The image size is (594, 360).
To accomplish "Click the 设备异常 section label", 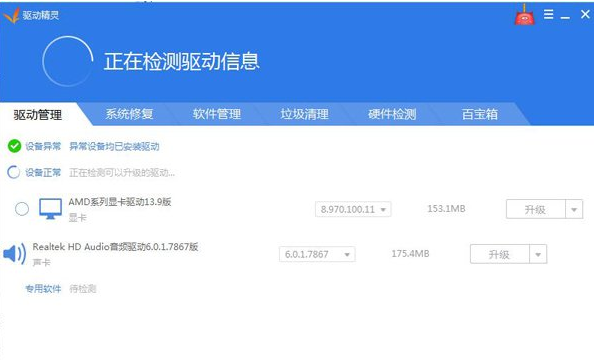I will 43,146.
